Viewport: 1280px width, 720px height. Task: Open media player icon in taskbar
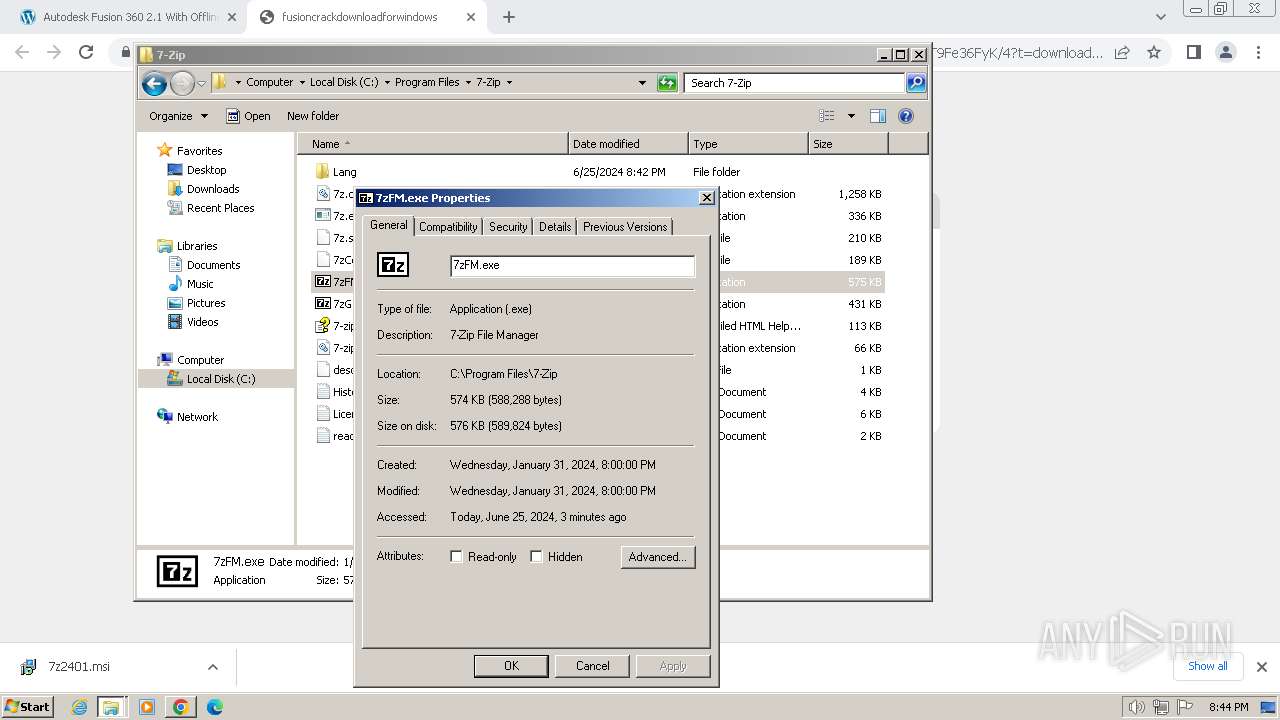point(147,707)
